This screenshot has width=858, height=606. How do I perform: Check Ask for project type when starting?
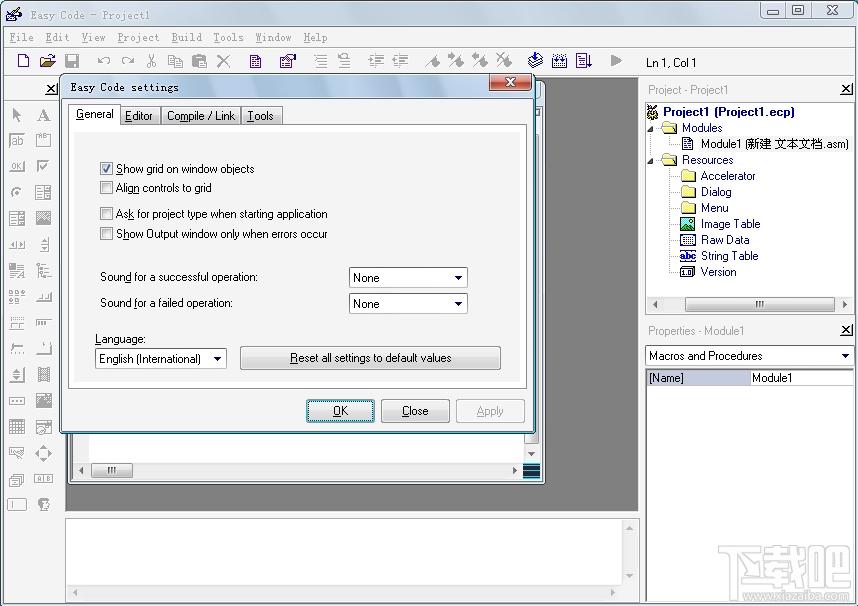106,213
